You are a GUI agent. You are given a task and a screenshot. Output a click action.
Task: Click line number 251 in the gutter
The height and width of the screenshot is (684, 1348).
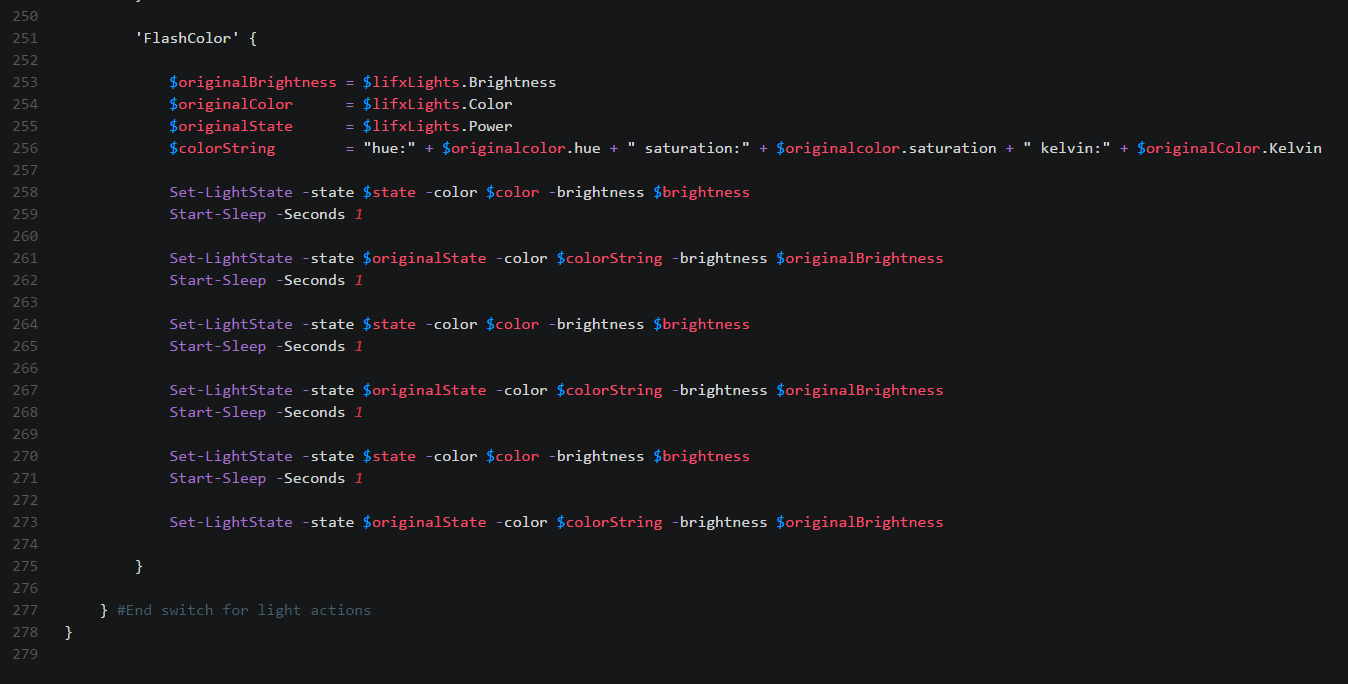(x=25, y=38)
